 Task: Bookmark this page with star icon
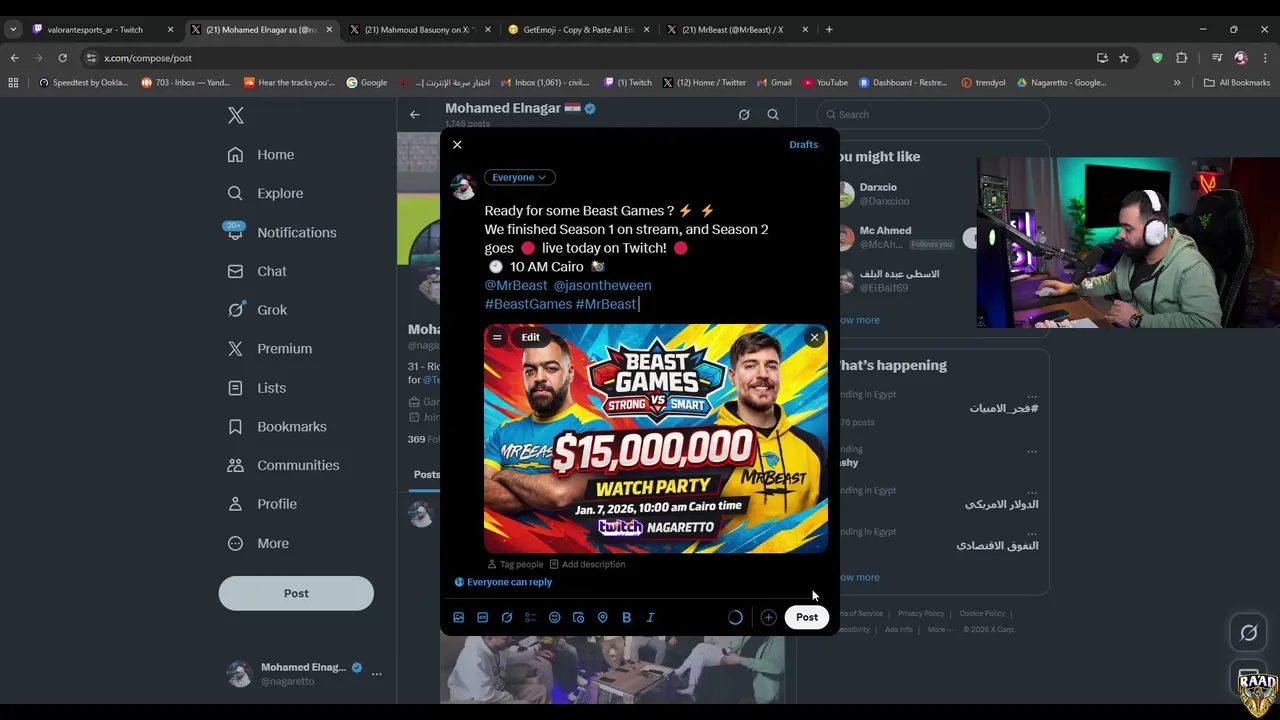coord(1124,58)
